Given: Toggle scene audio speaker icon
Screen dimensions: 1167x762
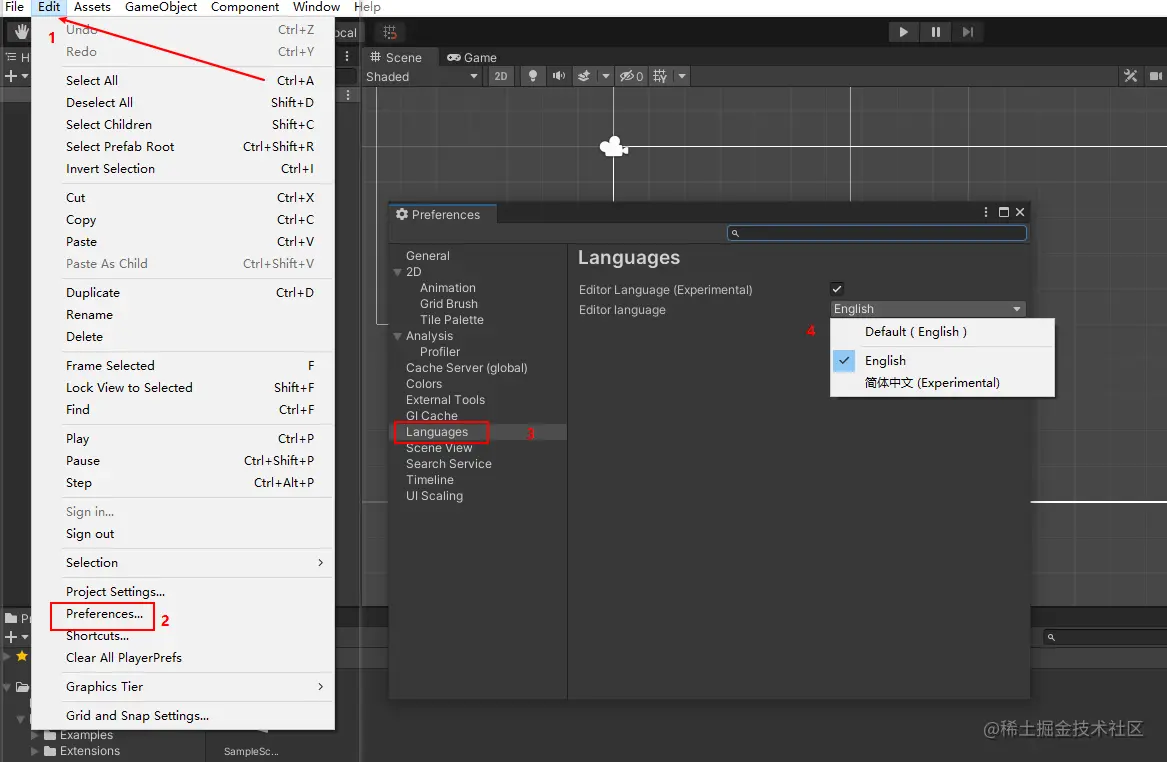Looking at the screenshot, I should click(558, 76).
